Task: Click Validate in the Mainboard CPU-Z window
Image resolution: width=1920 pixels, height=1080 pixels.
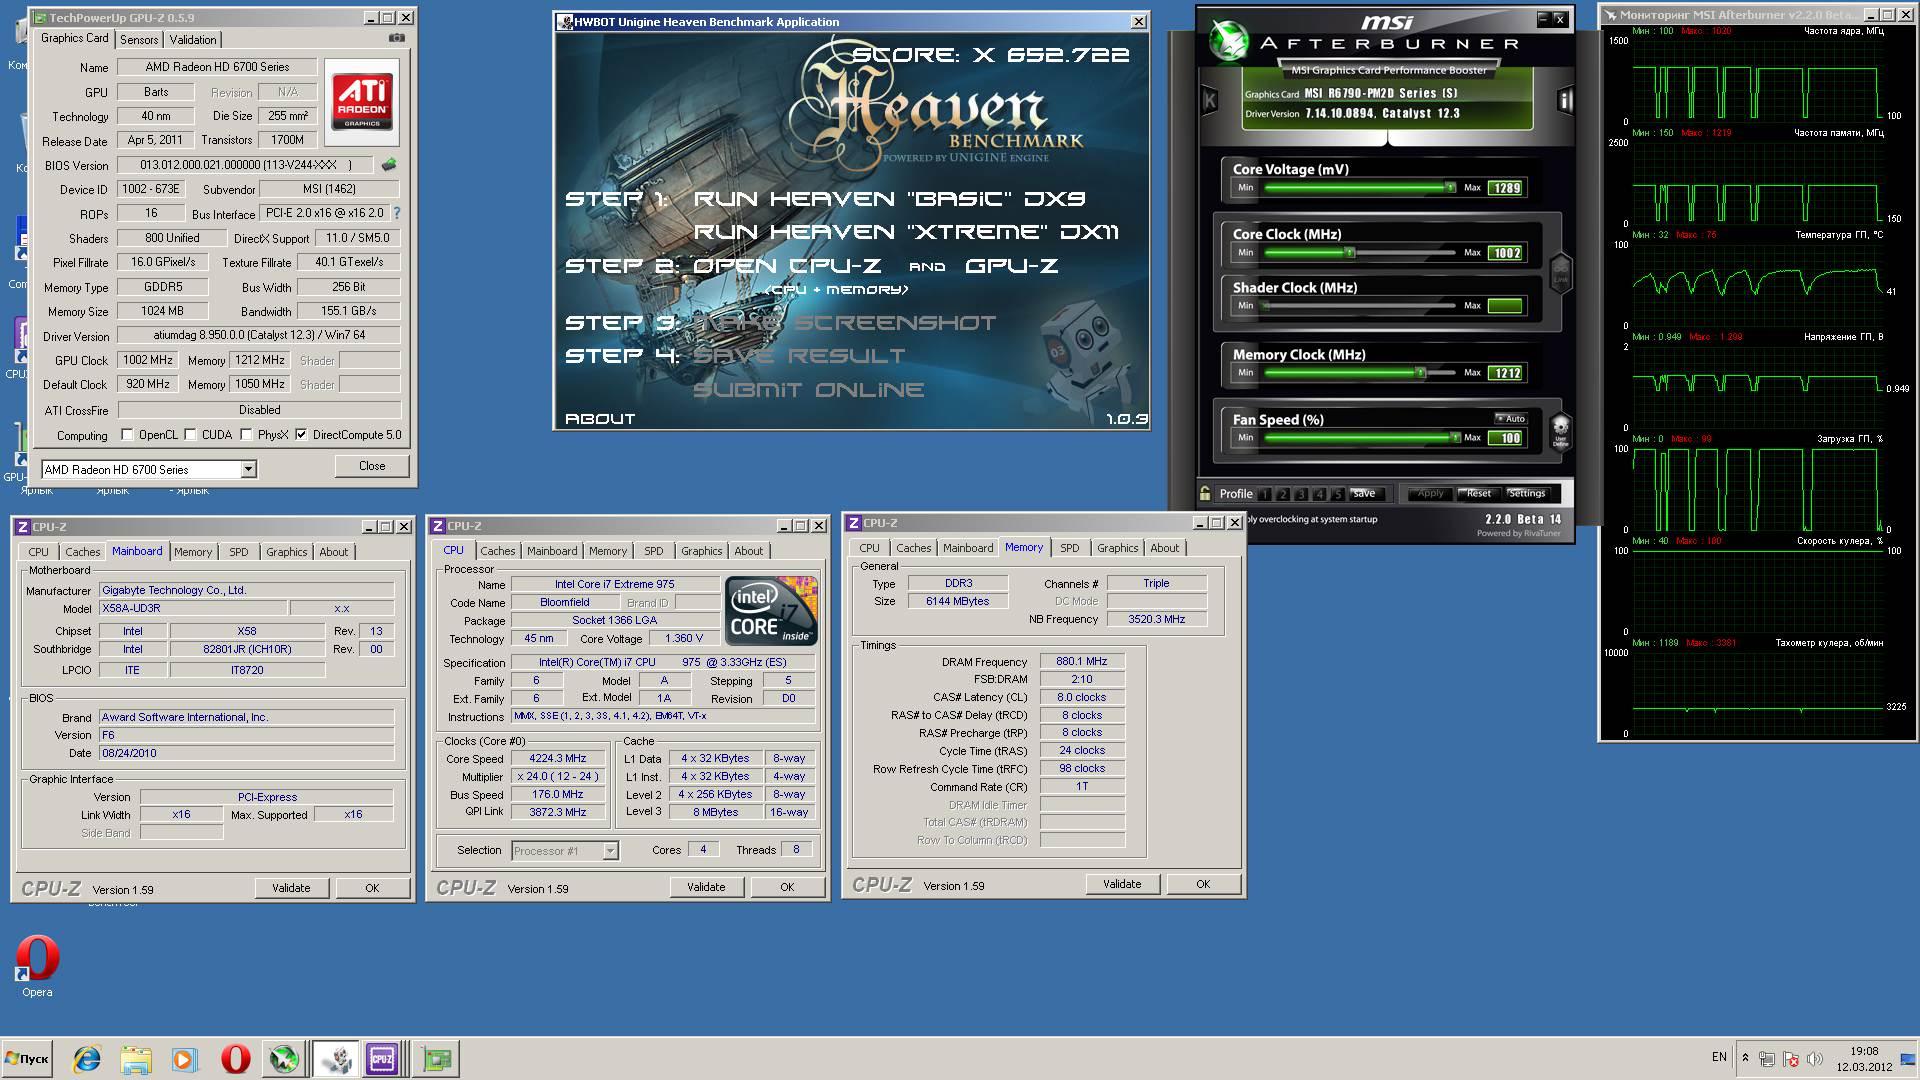Action: [x=291, y=888]
